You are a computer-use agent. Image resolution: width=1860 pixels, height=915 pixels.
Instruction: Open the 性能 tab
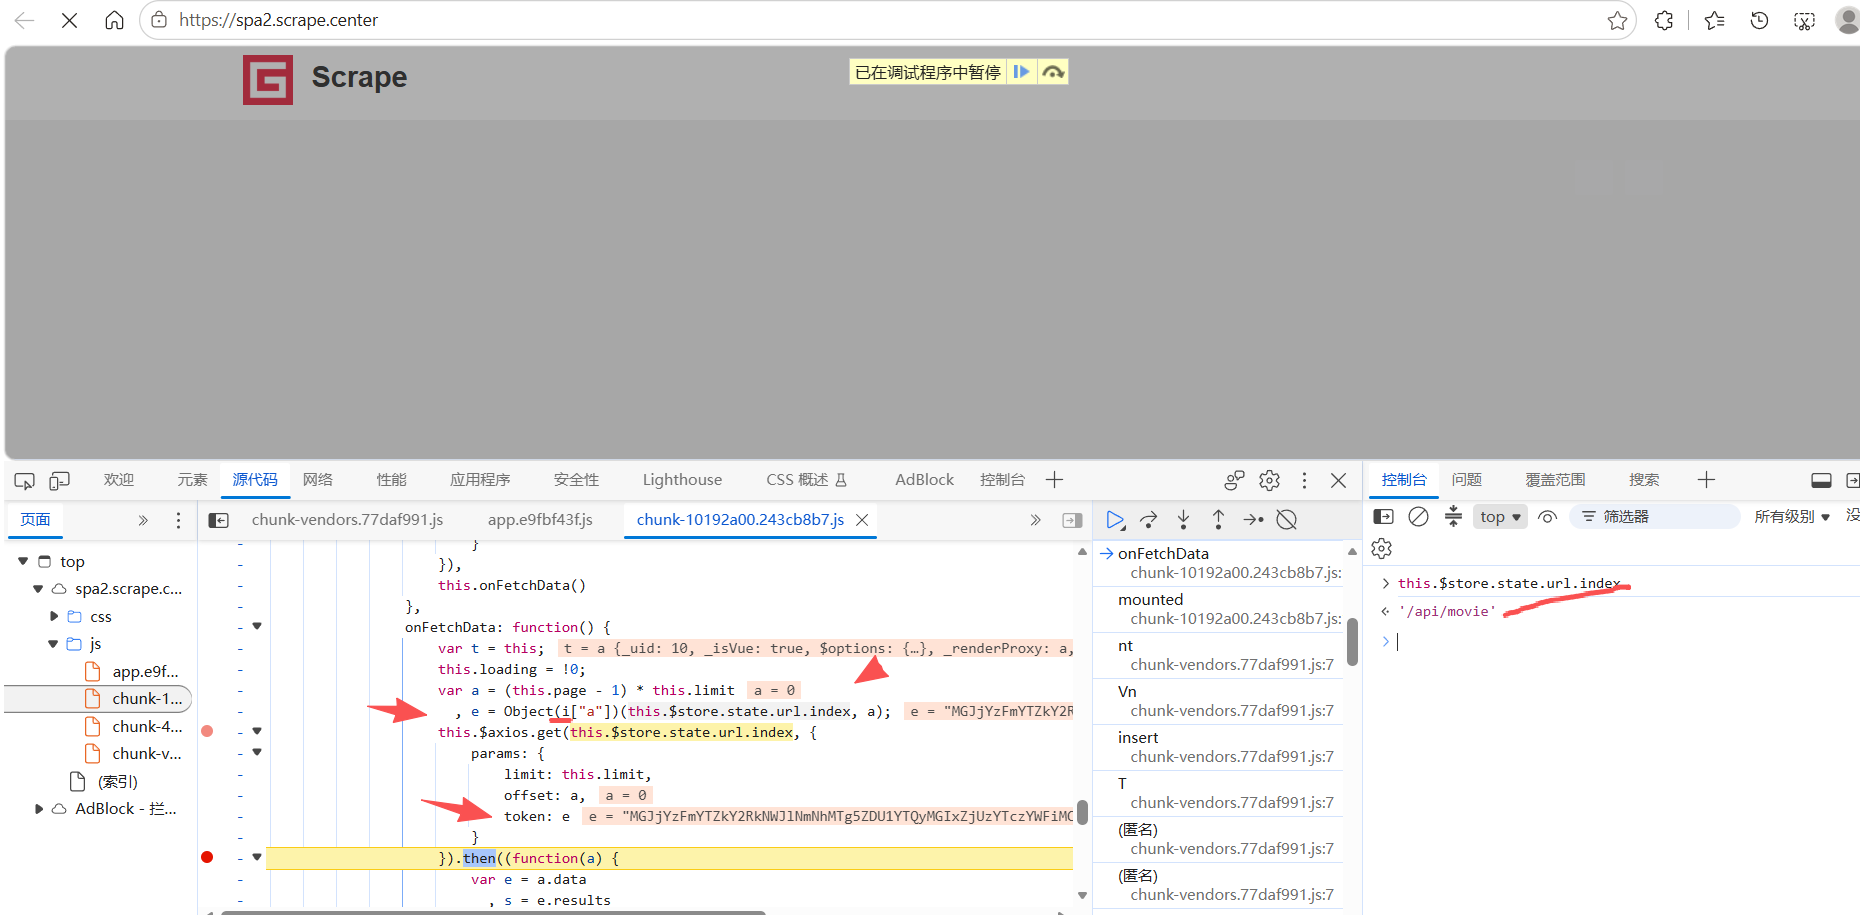click(391, 480)
